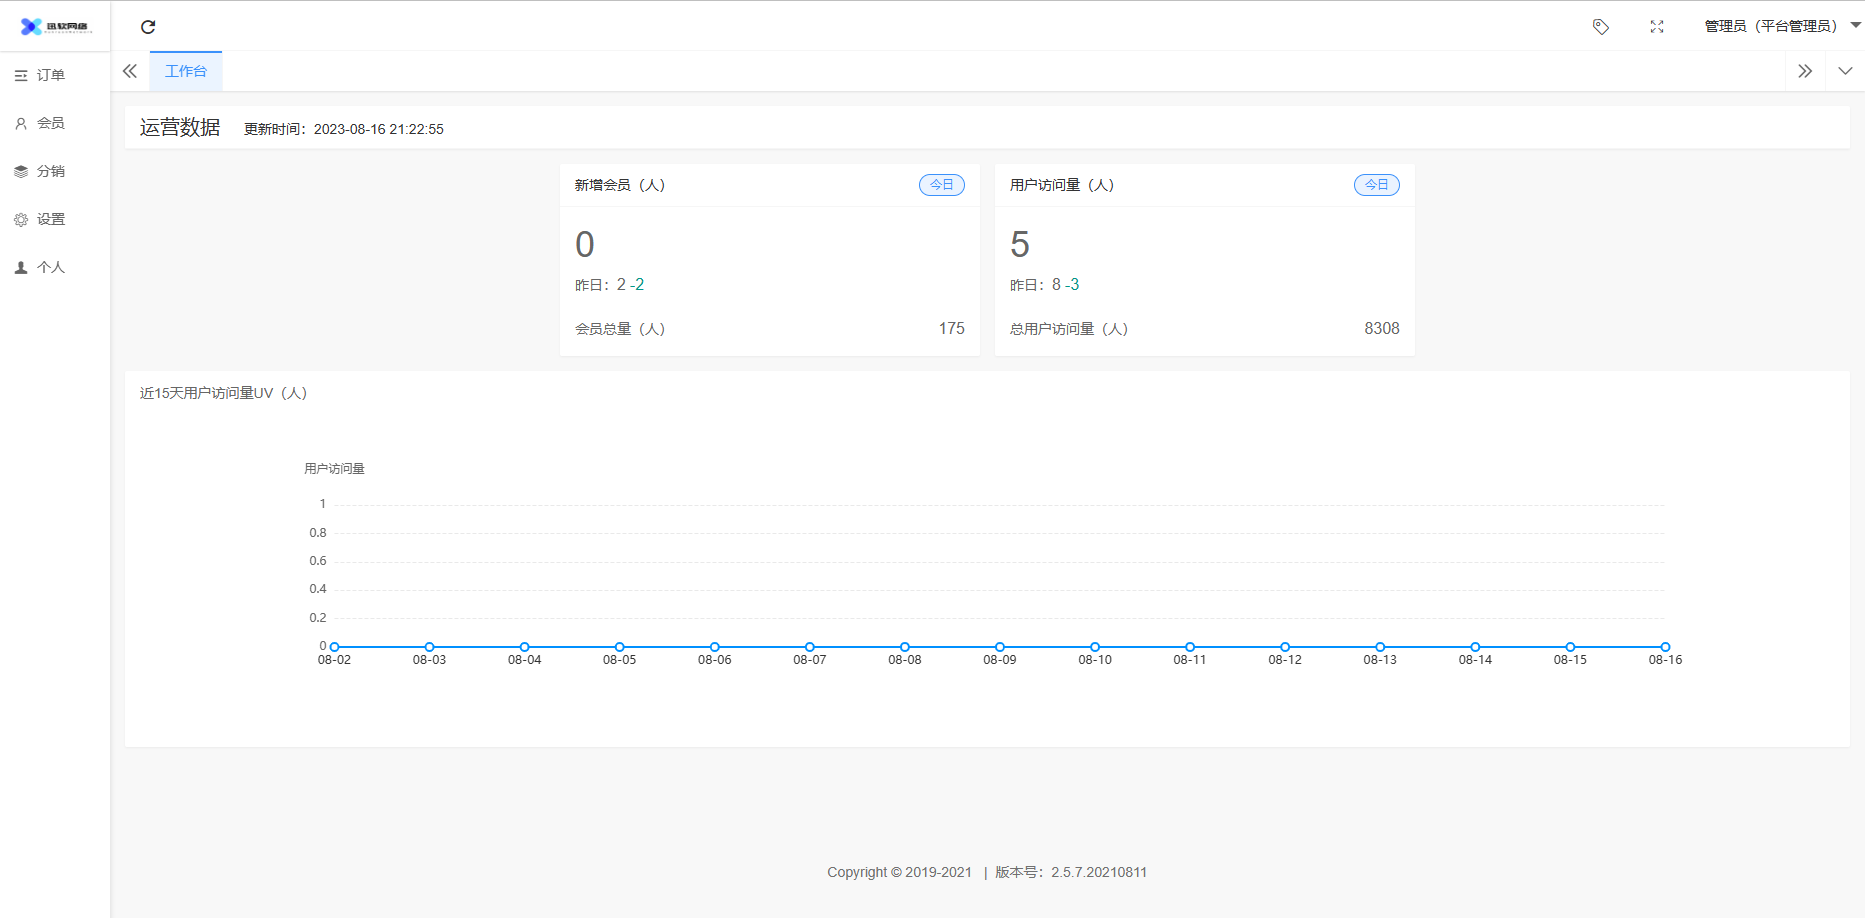Select the 分销 distribution sidebar item
The width and height of the screenshot is (1865, 918).
[50, 171]
